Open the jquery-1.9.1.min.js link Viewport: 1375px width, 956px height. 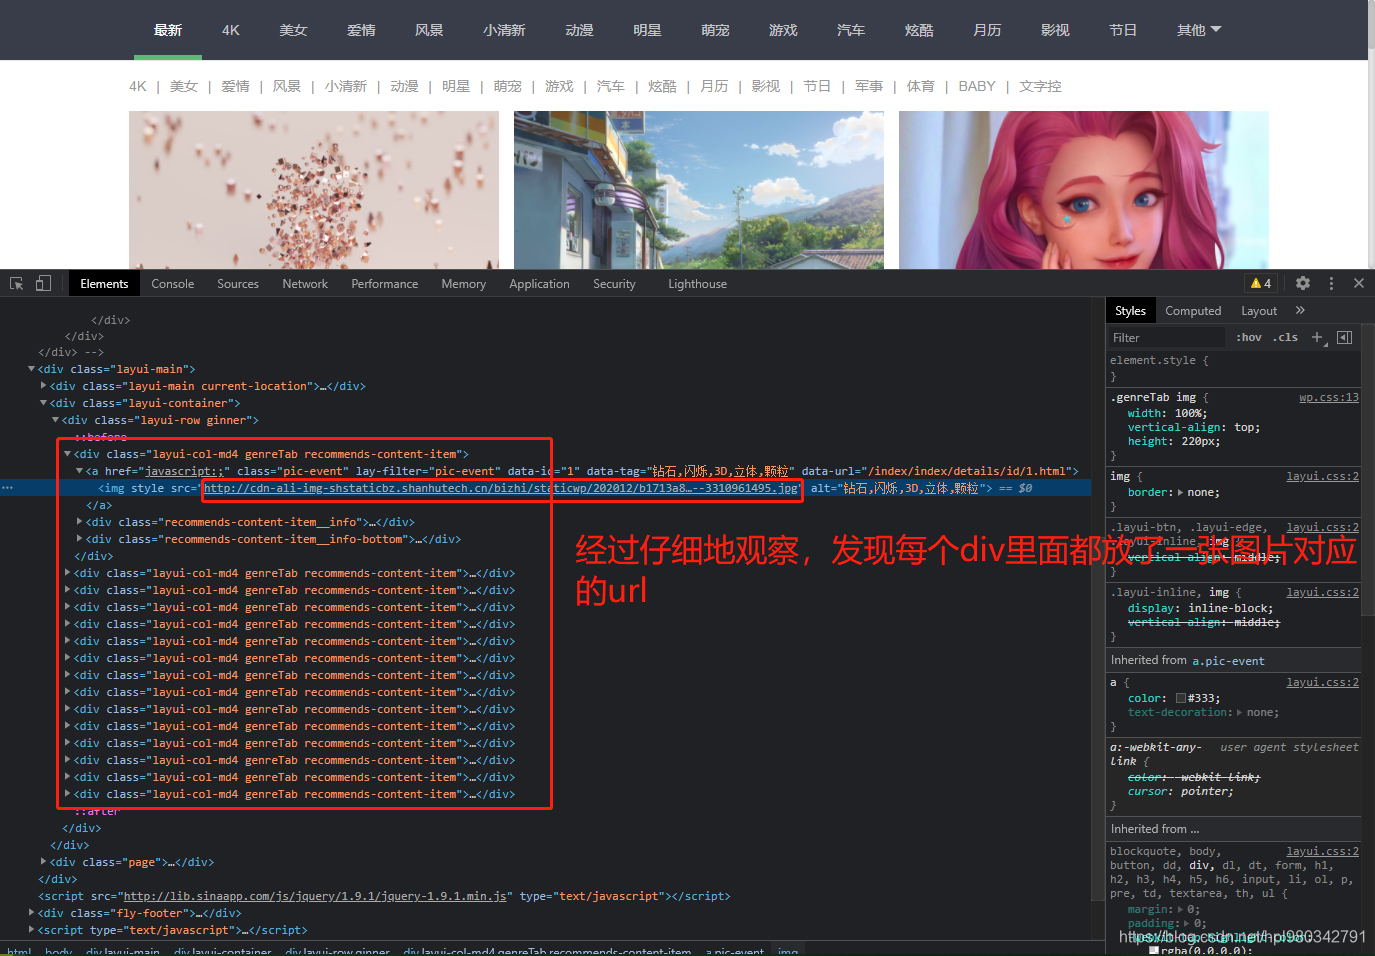pos(316,896)
